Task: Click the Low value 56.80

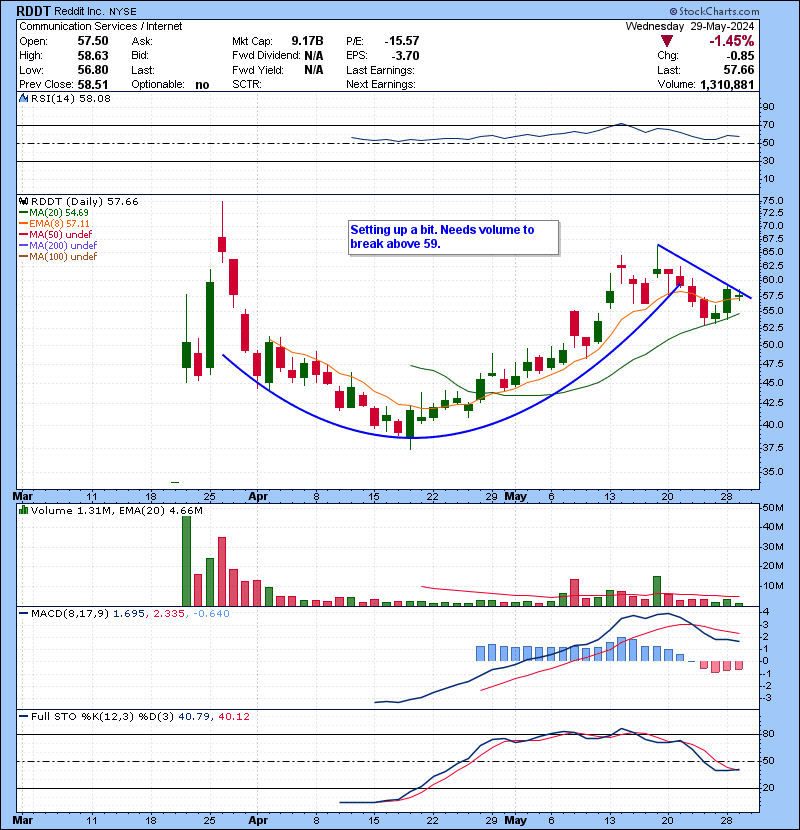Action: click(x=93, y=70)
